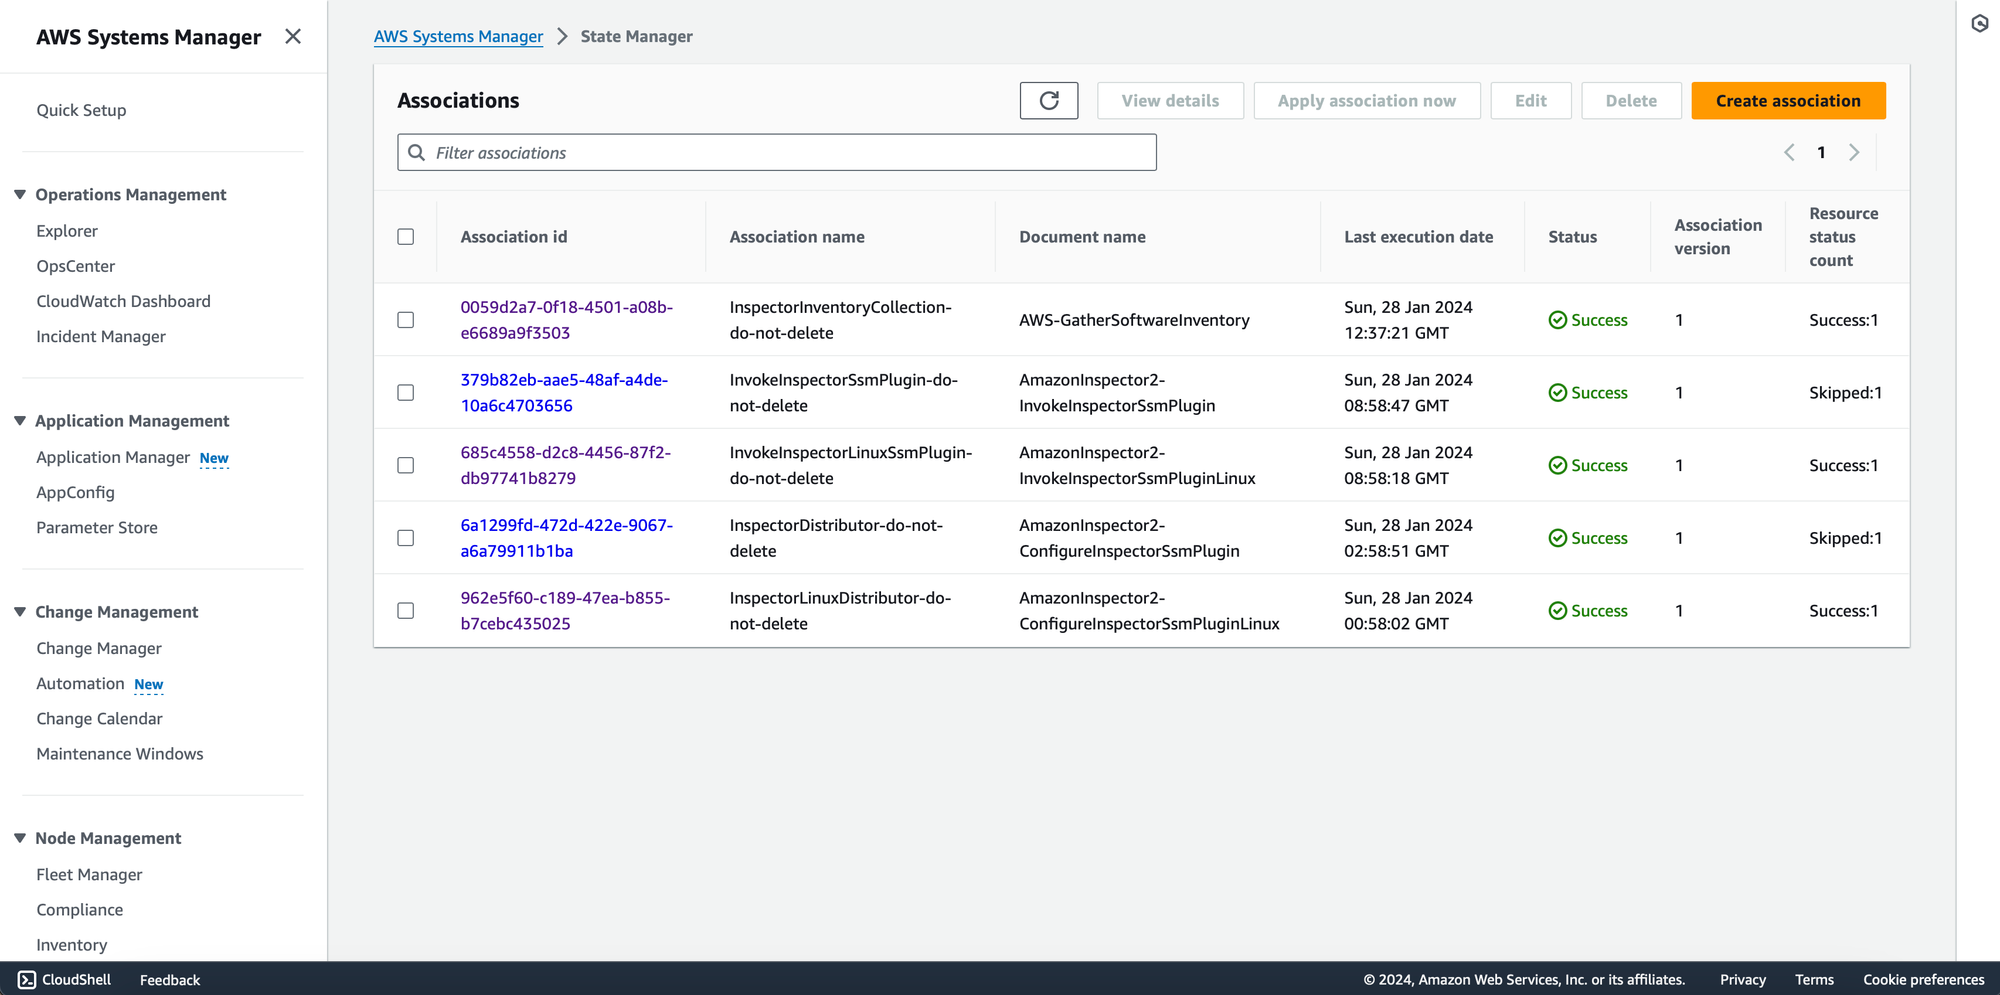The width and height of the screenshot is (2000, 995).
Task: Select the InspectorDistributor-do-not-delete association checkbox
Action: [406, 538]
